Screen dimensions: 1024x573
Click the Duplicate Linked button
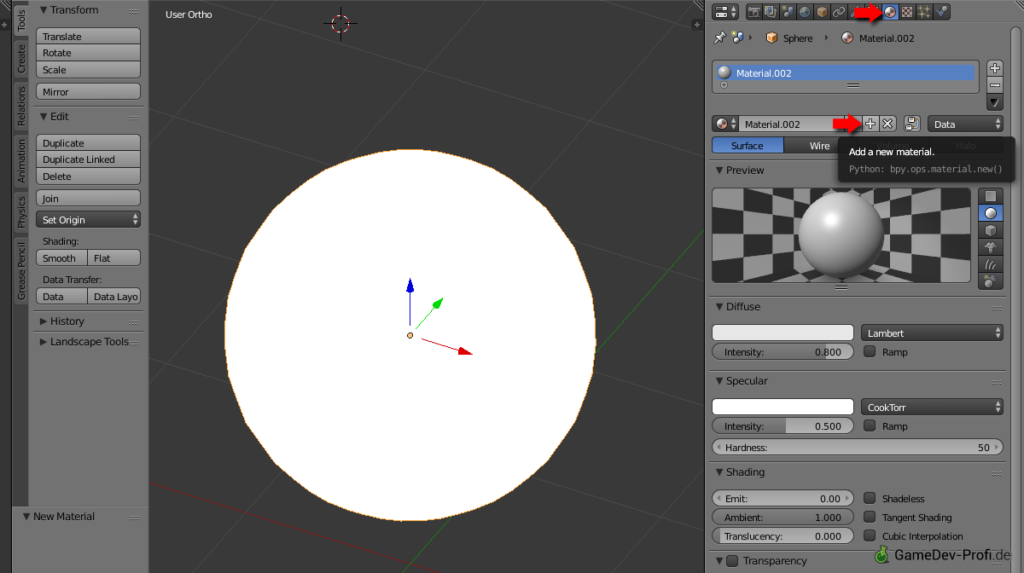pyautogui.click(x=88, y=159)
